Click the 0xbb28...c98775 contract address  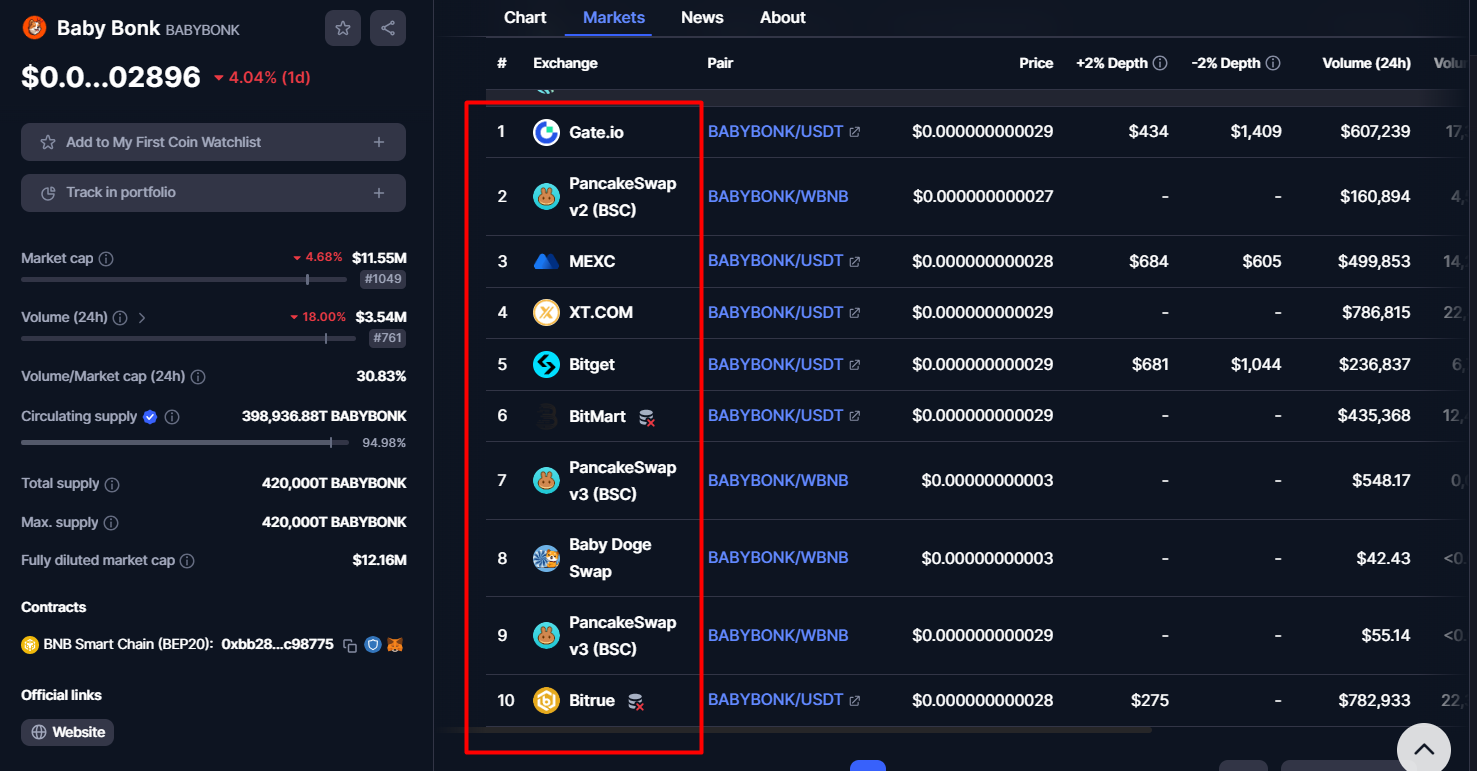[x=277, y=645]
